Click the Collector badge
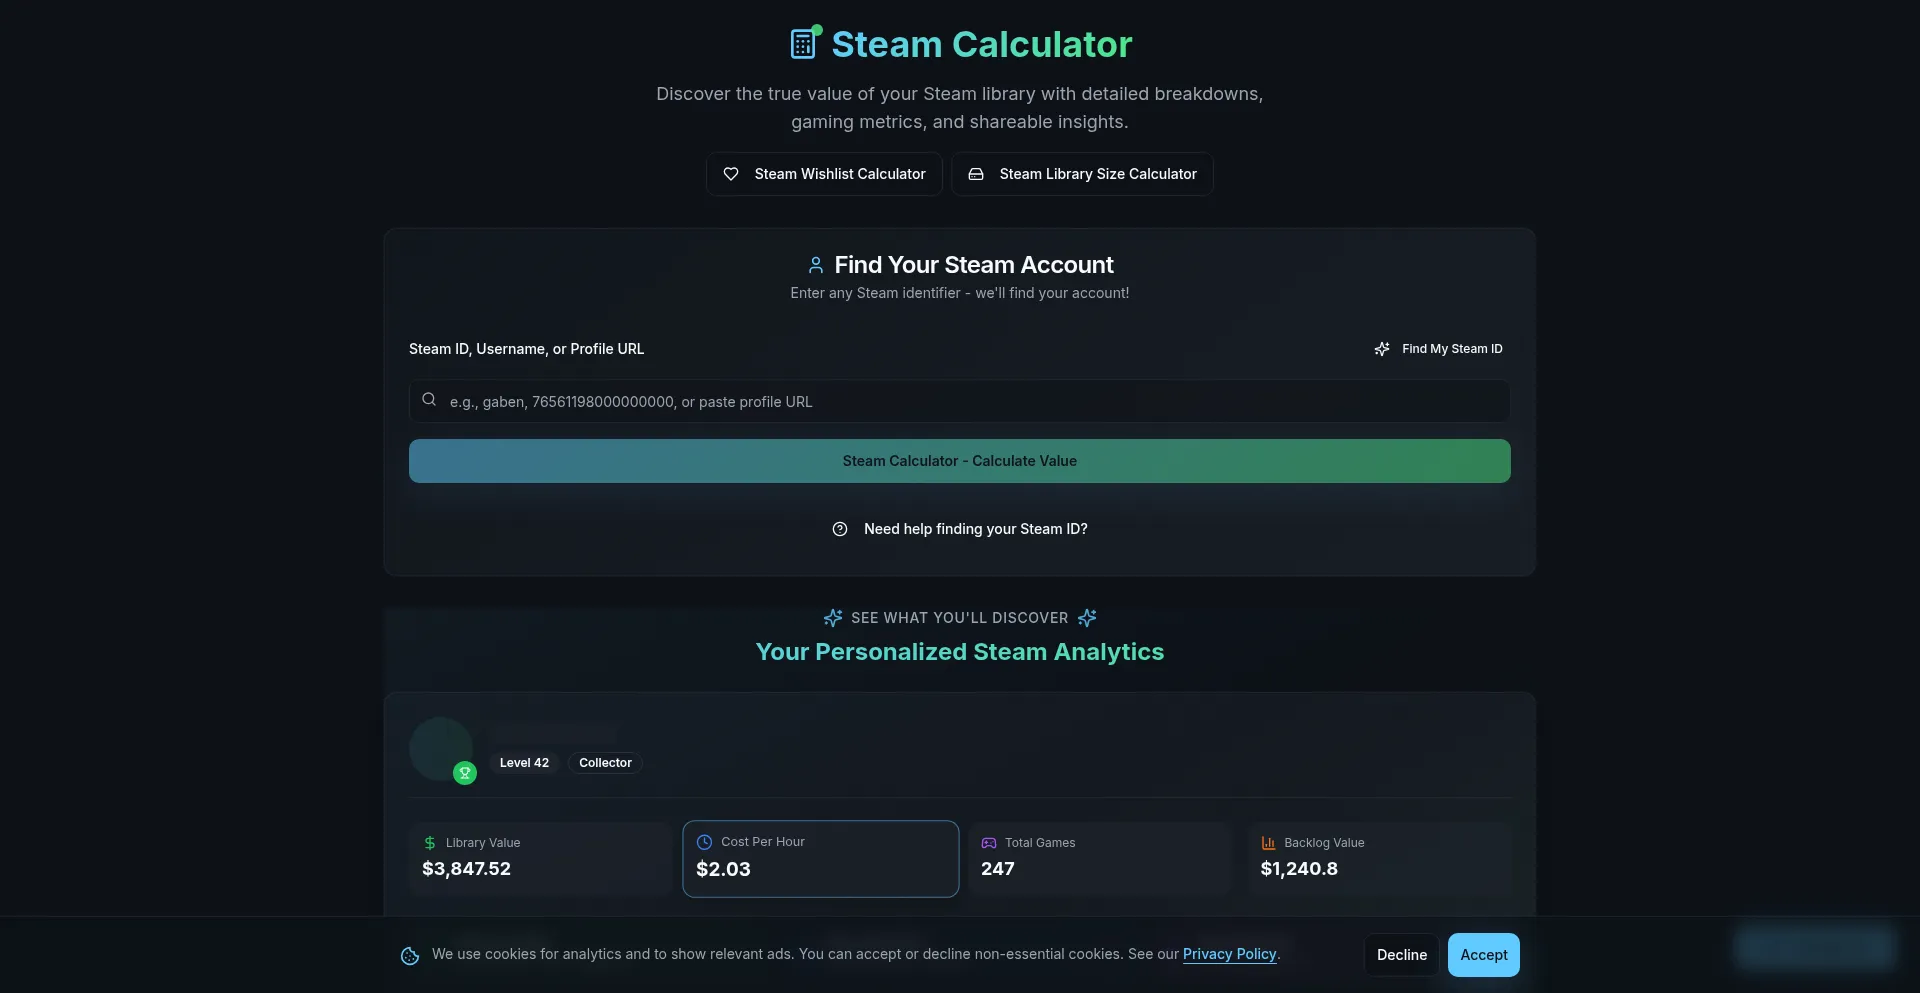Screen dimensions: 1920x993 [605, 763]
